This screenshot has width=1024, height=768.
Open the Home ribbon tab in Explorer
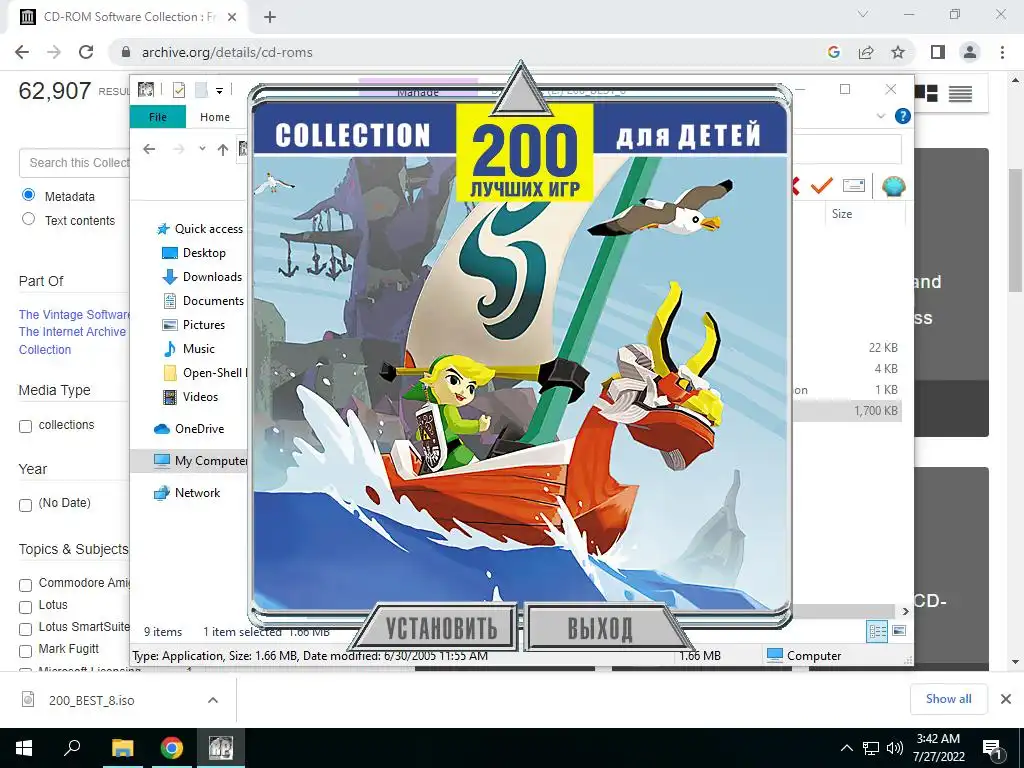pos(215,117)
